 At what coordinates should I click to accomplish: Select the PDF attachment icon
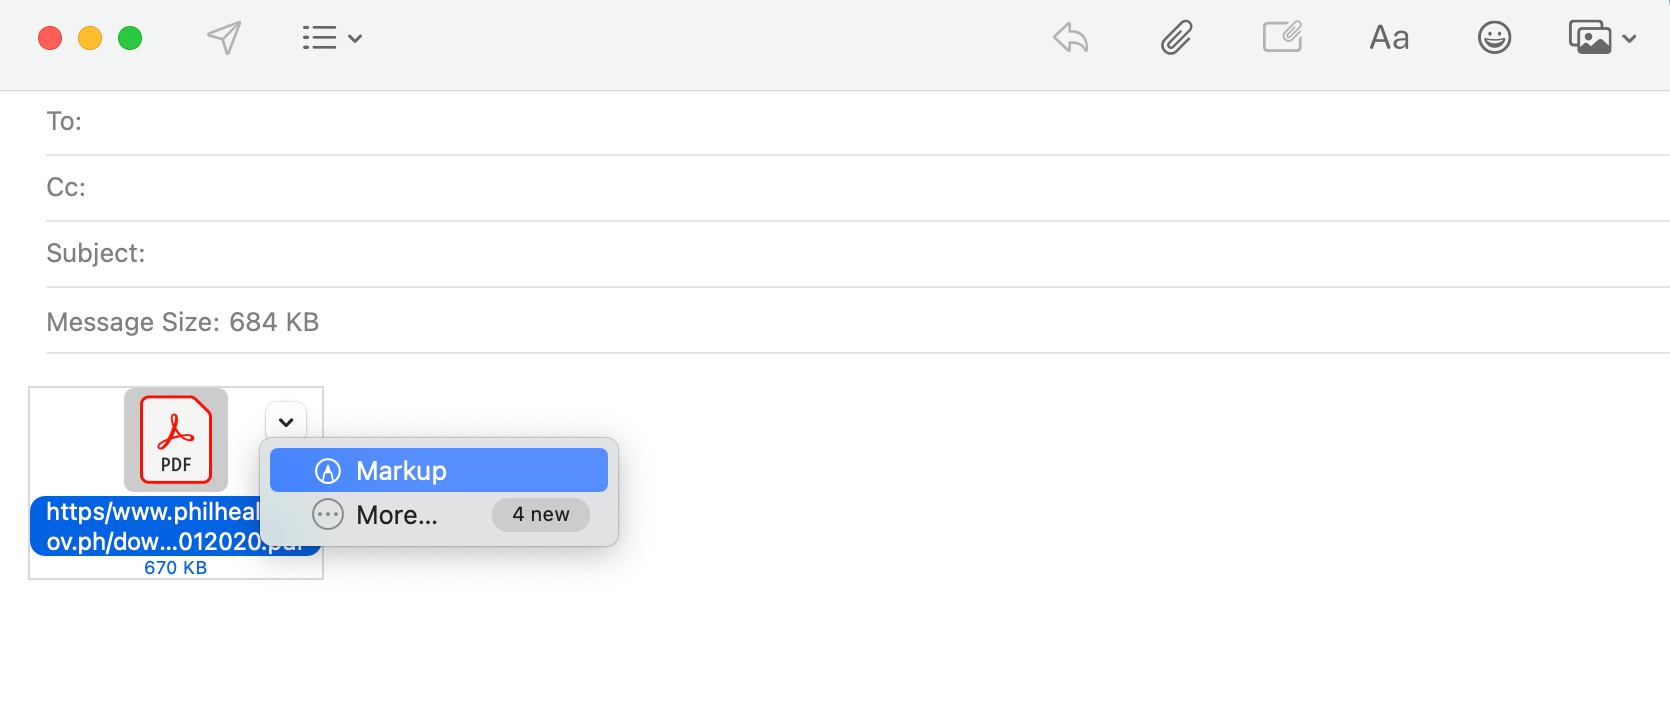tap(176, 440)
